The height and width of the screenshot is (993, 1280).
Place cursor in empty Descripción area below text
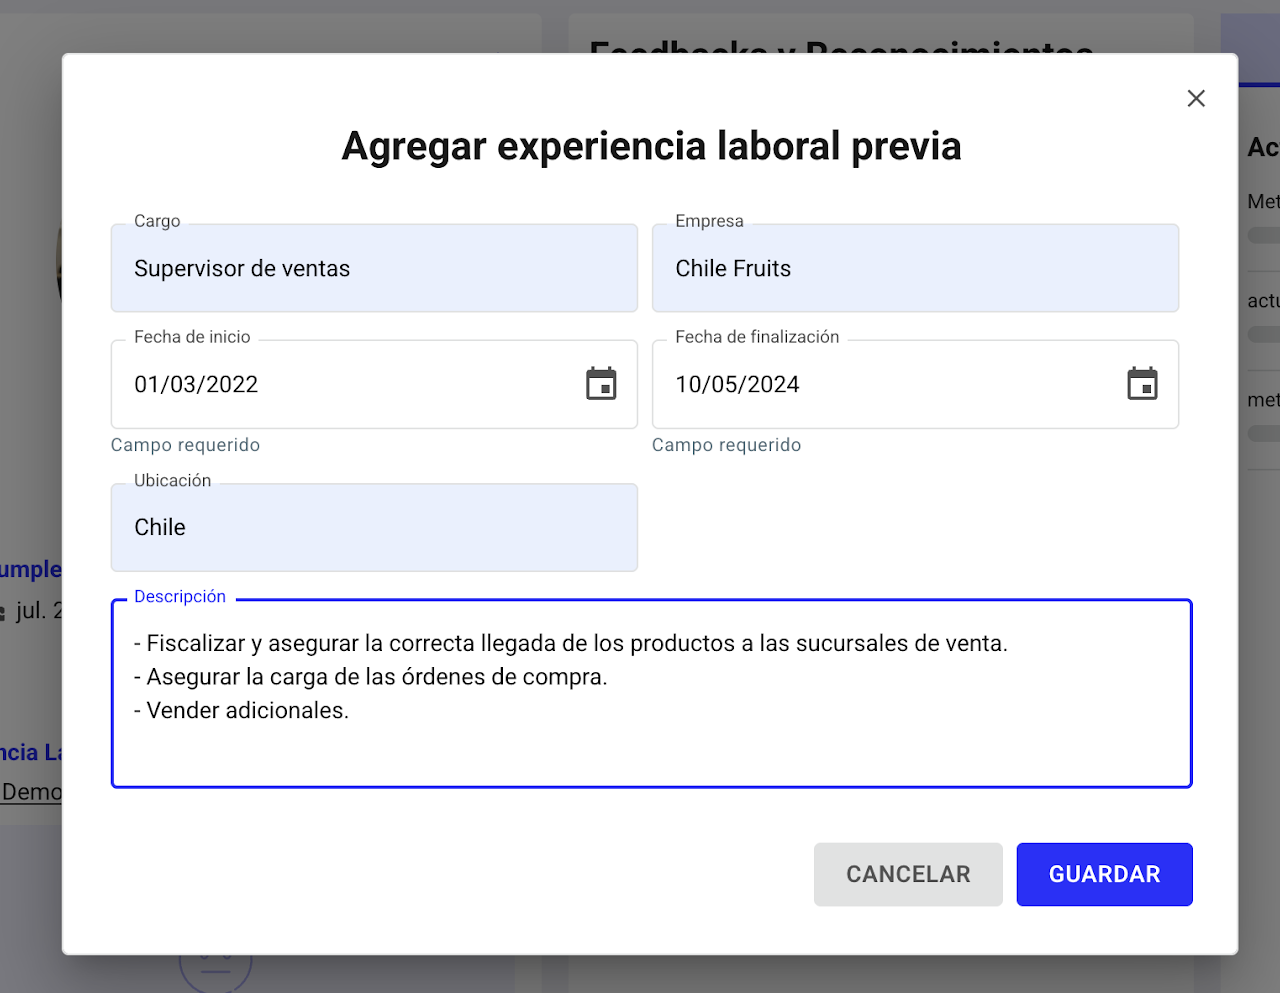[650, 757]
